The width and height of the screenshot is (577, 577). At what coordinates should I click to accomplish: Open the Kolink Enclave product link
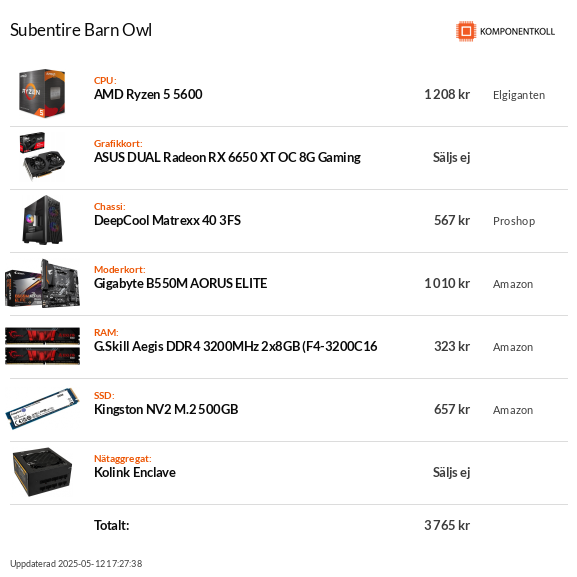point(135,472)
